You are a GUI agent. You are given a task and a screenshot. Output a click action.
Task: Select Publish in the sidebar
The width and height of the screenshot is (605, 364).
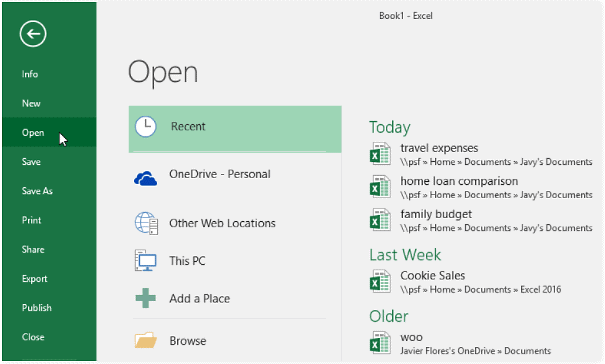37,308
